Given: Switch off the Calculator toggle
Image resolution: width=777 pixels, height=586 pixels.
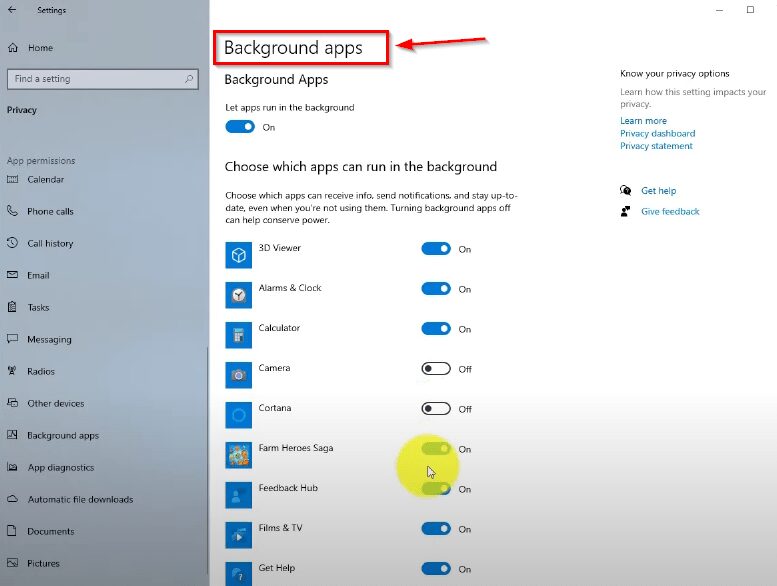Looking at the screenshot, I should pos(436,329).
